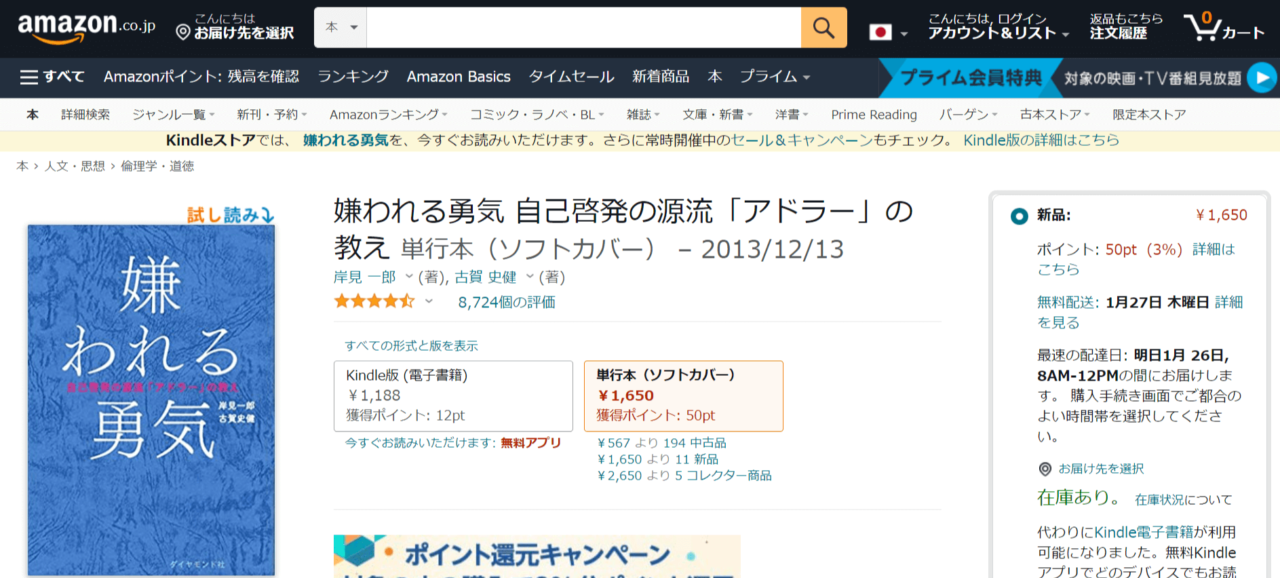Open the ランキング nav item

(x=353, y=77)
